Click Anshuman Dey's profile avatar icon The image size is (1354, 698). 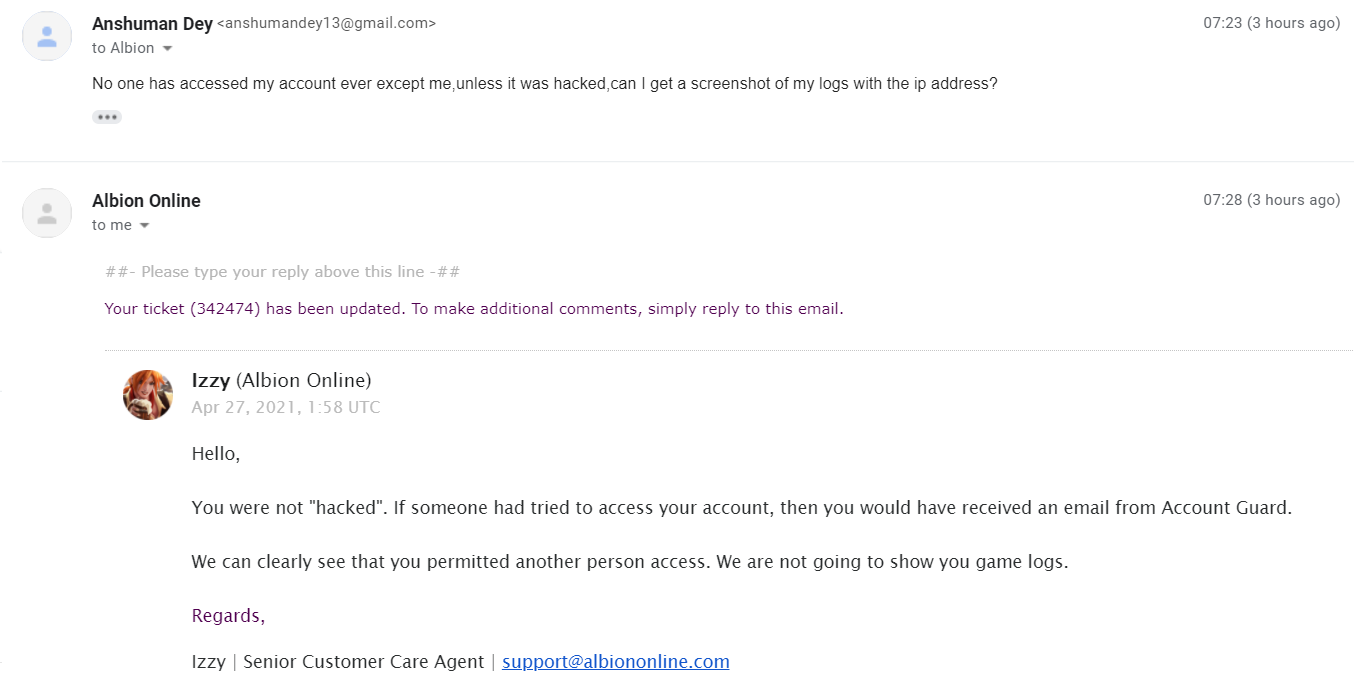coord(47,36)
